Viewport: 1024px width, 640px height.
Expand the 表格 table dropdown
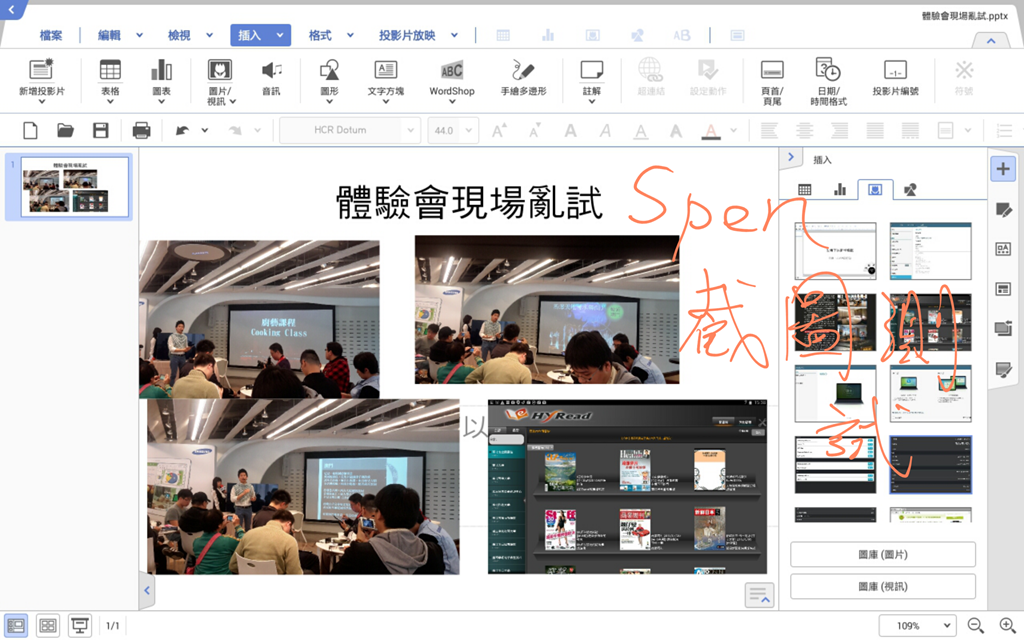click(x=110, y=102)
